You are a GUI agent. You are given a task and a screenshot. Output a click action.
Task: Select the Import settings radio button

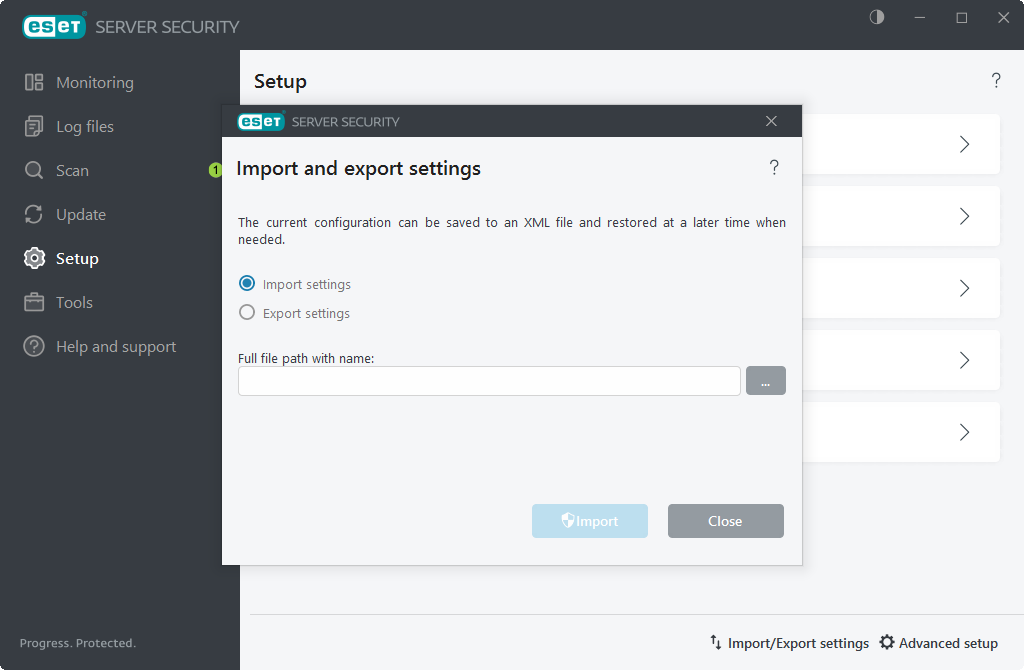point(247,283)
